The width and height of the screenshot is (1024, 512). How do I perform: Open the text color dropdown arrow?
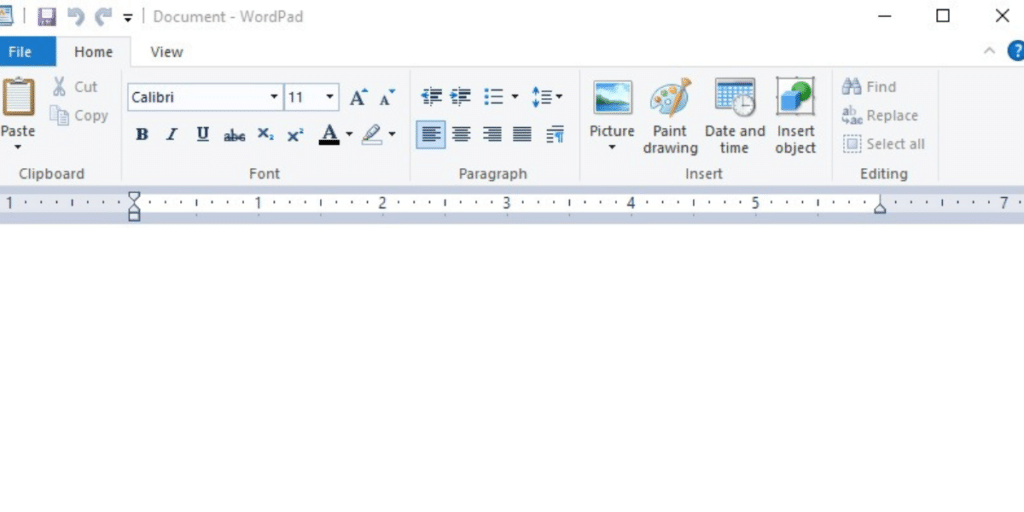click(349, 135)
